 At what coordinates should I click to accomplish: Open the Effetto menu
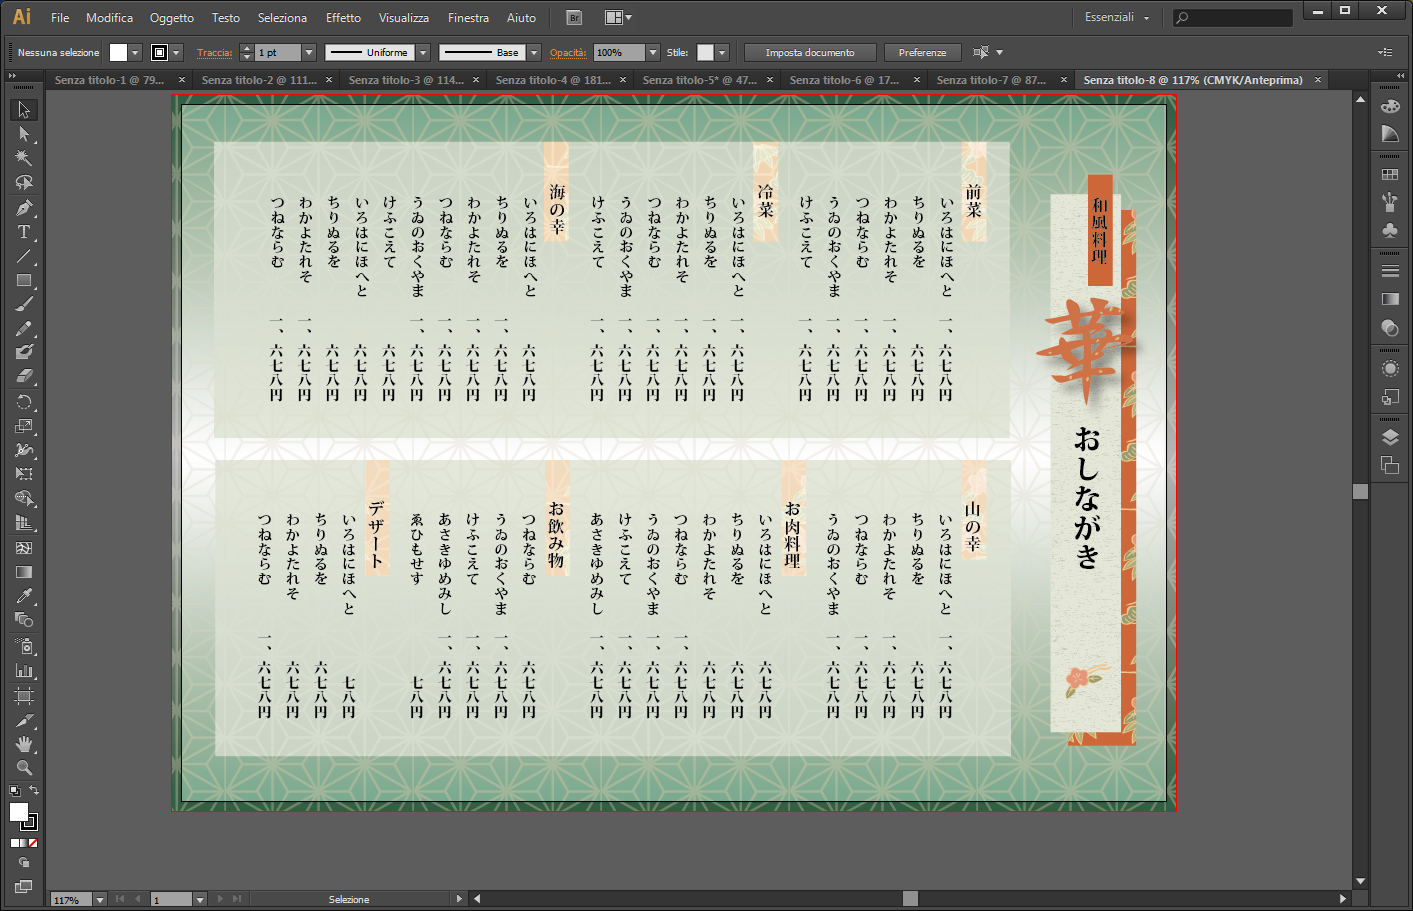343,17
